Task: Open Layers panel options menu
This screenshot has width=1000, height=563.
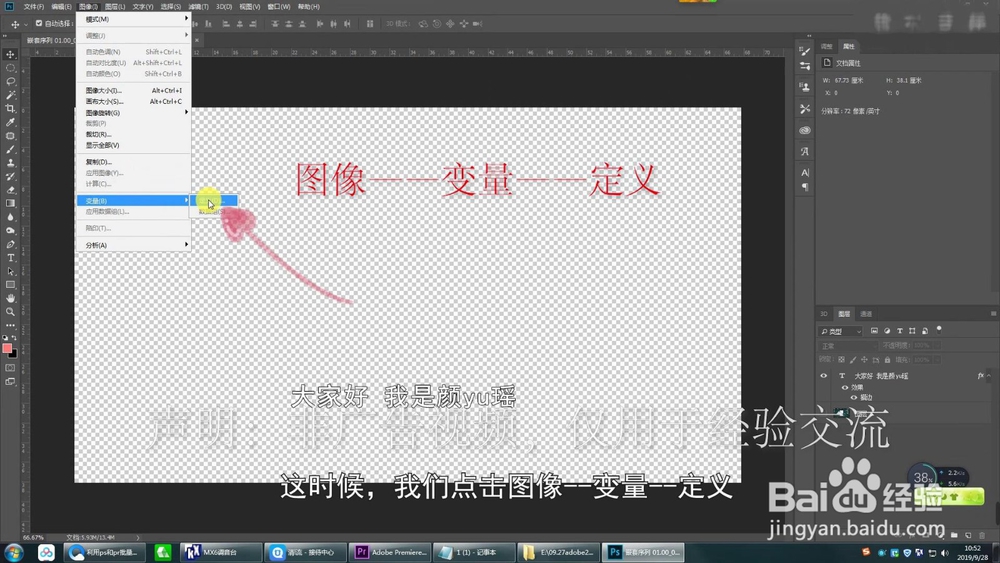Action: tap(993, 314)
